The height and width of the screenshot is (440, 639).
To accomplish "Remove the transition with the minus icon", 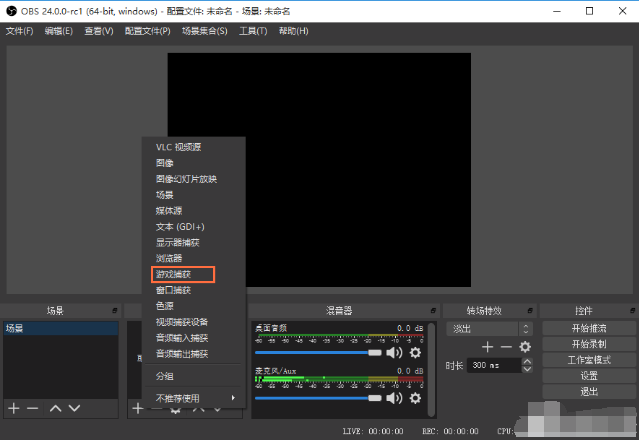I will [x=506, y=347].
